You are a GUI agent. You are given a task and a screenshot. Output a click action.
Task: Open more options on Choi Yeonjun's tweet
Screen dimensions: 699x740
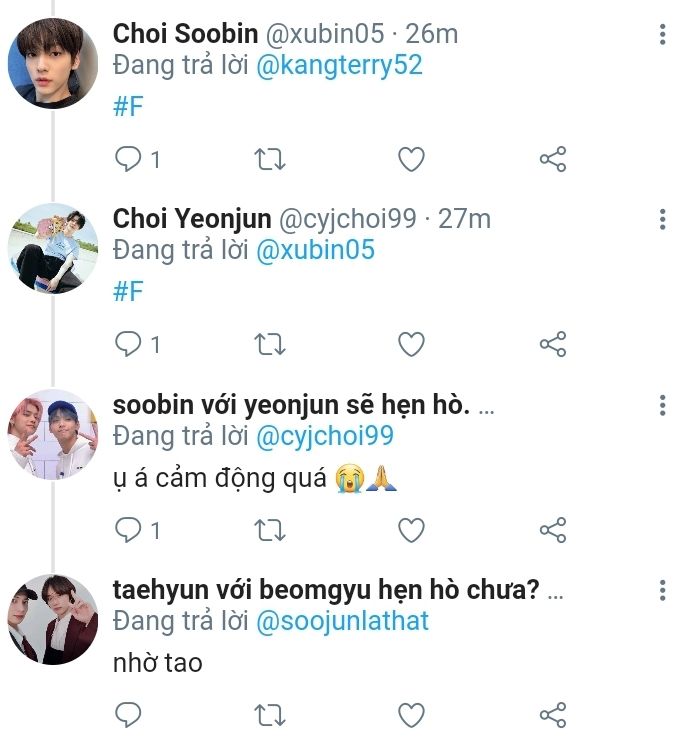coord(663,220)
